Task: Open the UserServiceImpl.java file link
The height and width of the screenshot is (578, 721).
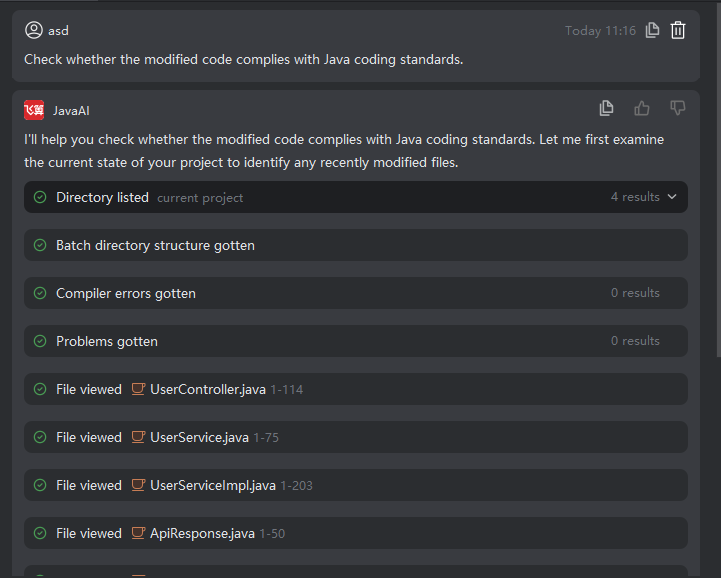Action: tap(212, 485)
